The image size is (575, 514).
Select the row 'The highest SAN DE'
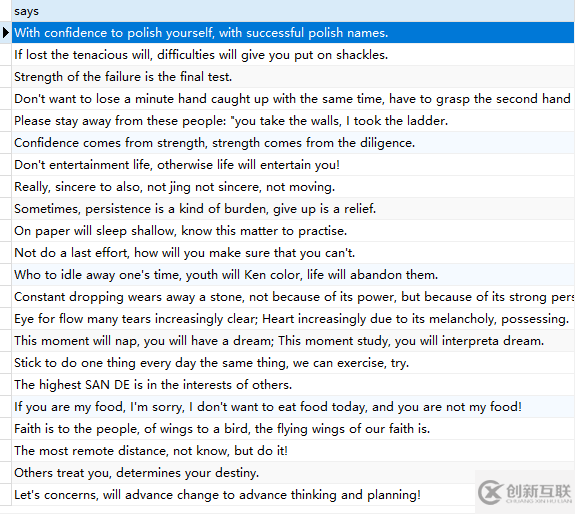coord(293,385)
